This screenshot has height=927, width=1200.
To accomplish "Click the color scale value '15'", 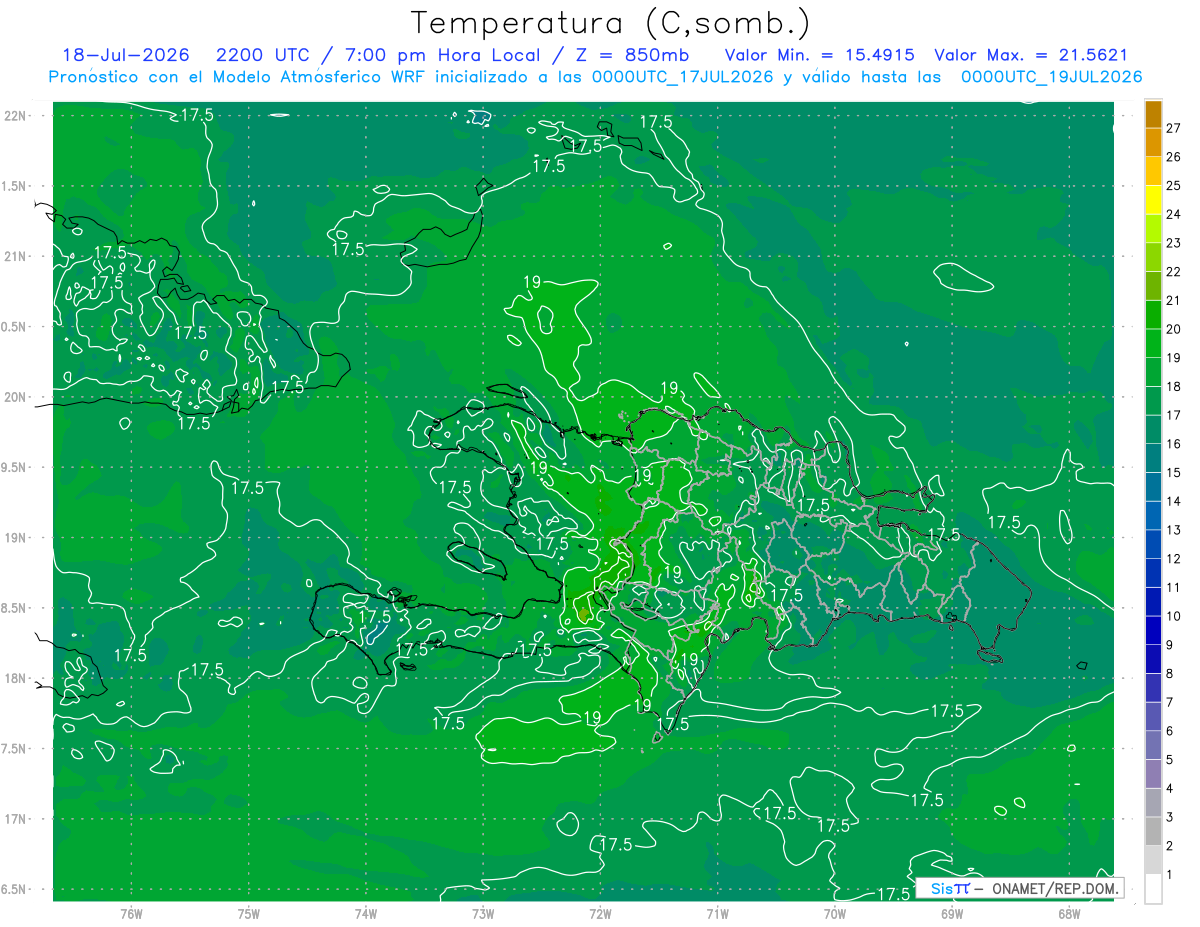I will coord(1174,472).
